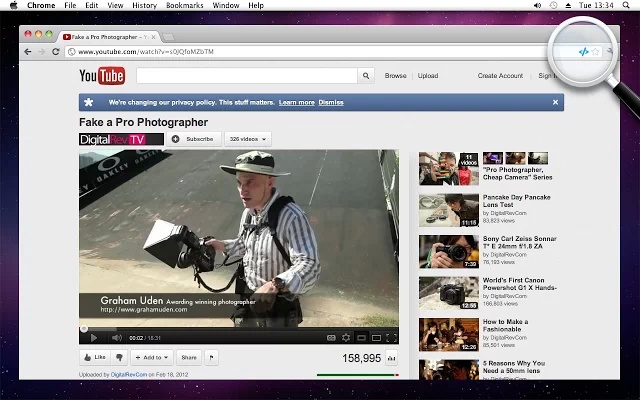640x400 pixels.
Task: Click the eject icon in menu bar
Action: coord(568,5)
